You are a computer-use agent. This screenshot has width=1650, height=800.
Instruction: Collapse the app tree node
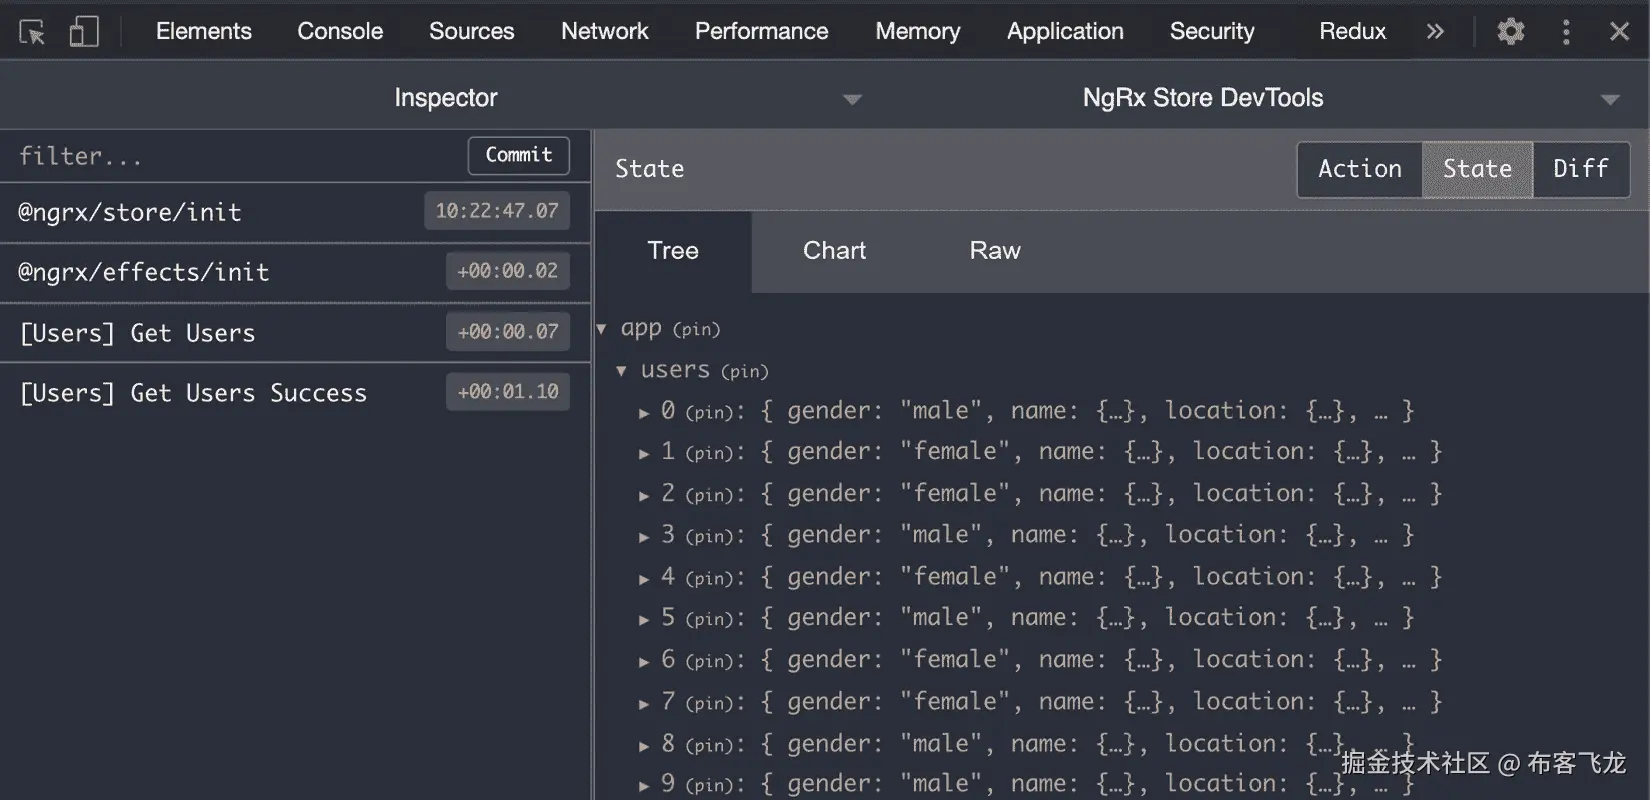pyautogui.click(x=602, y=329)
